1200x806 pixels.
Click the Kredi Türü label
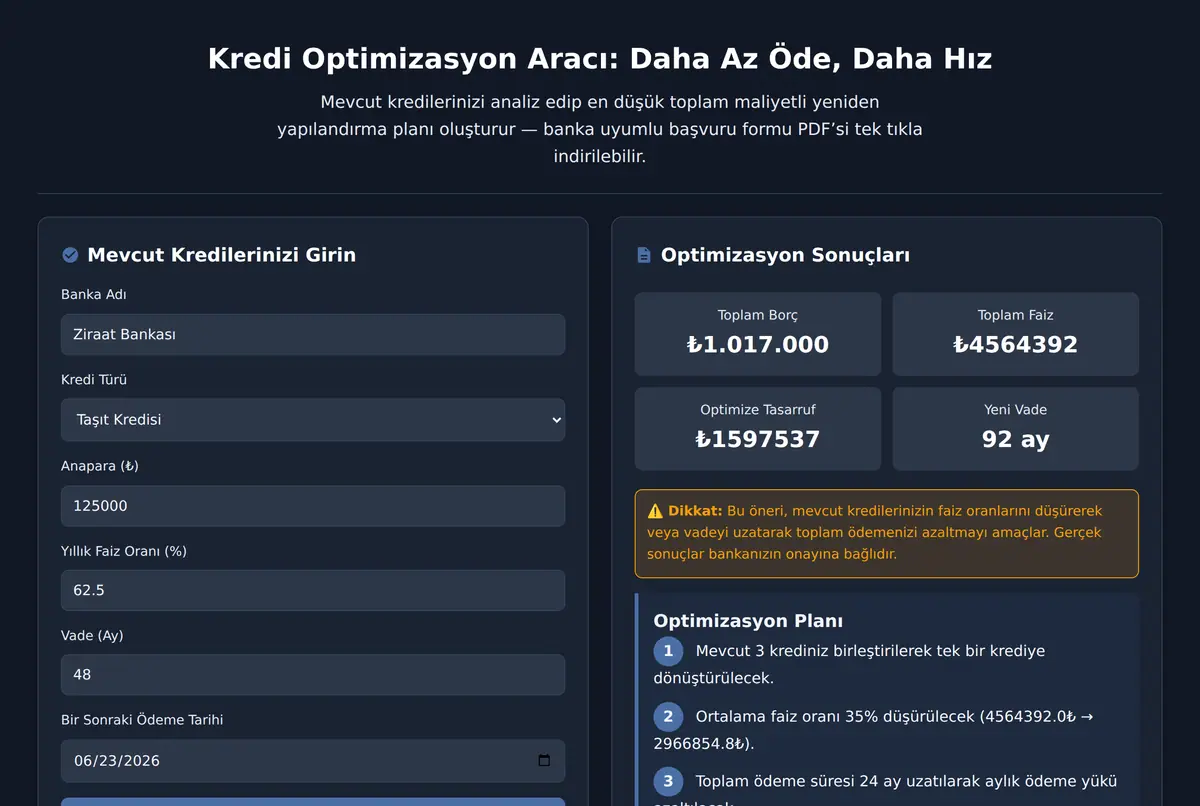(94, 380)
